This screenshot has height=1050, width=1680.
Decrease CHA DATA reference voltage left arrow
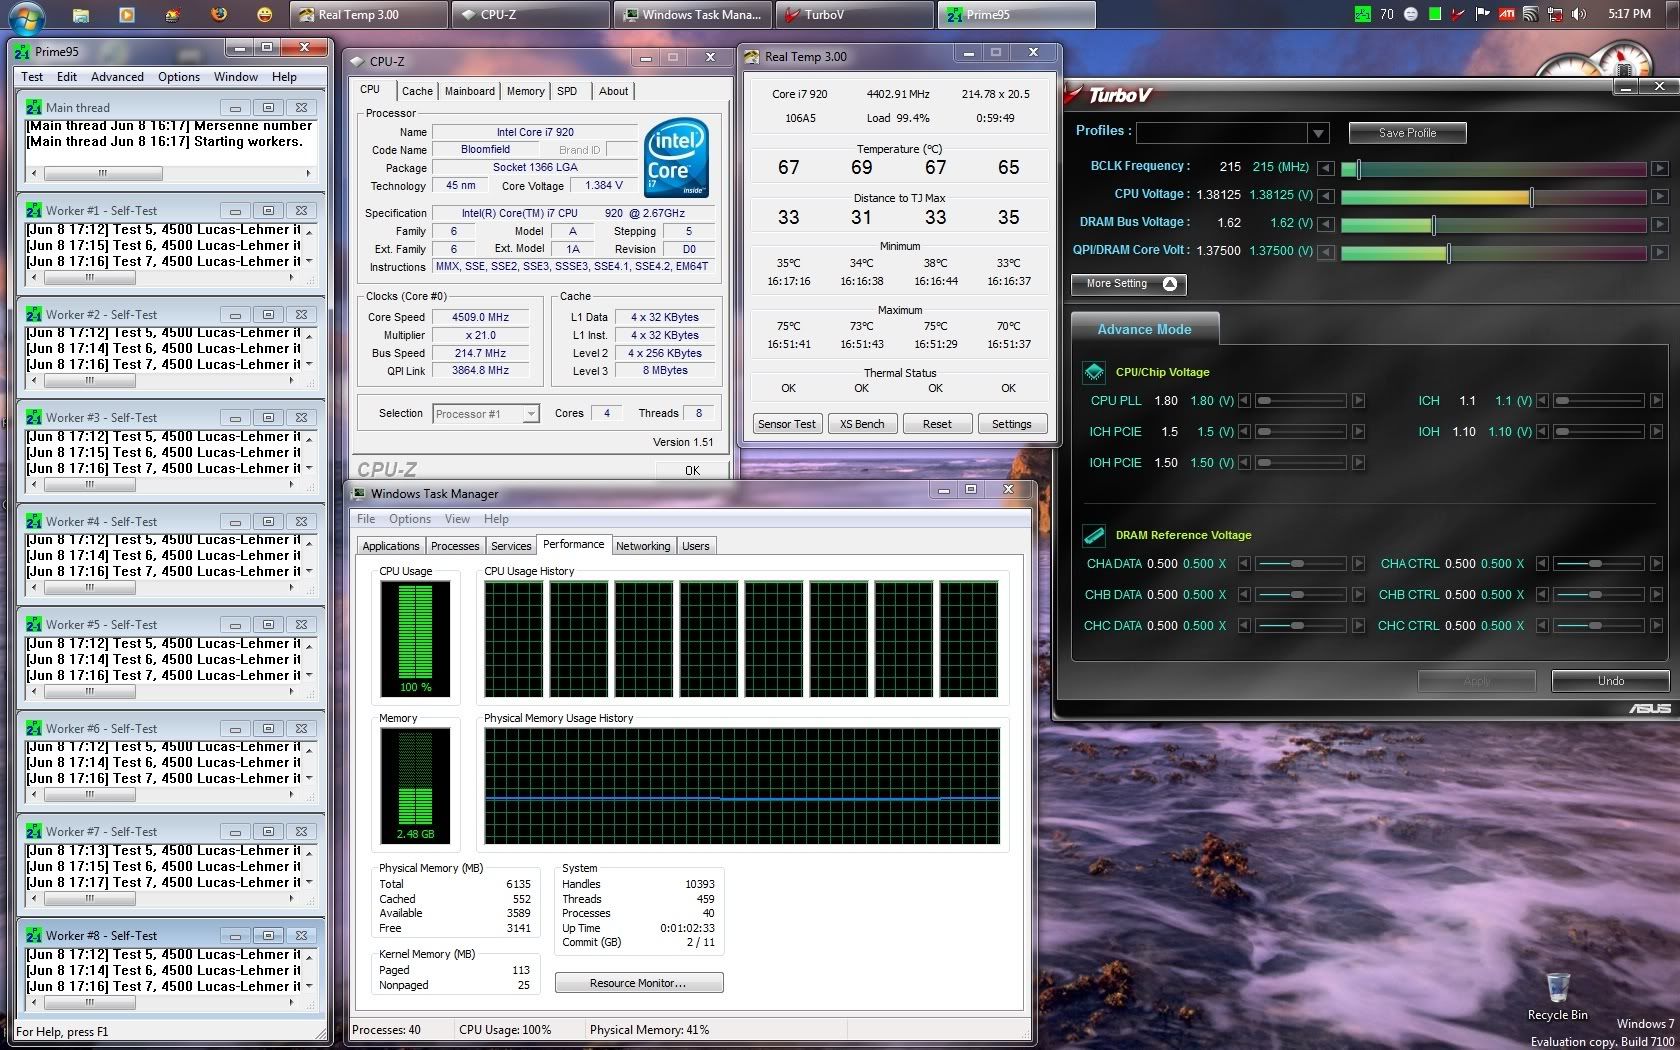click(1244, 563)
